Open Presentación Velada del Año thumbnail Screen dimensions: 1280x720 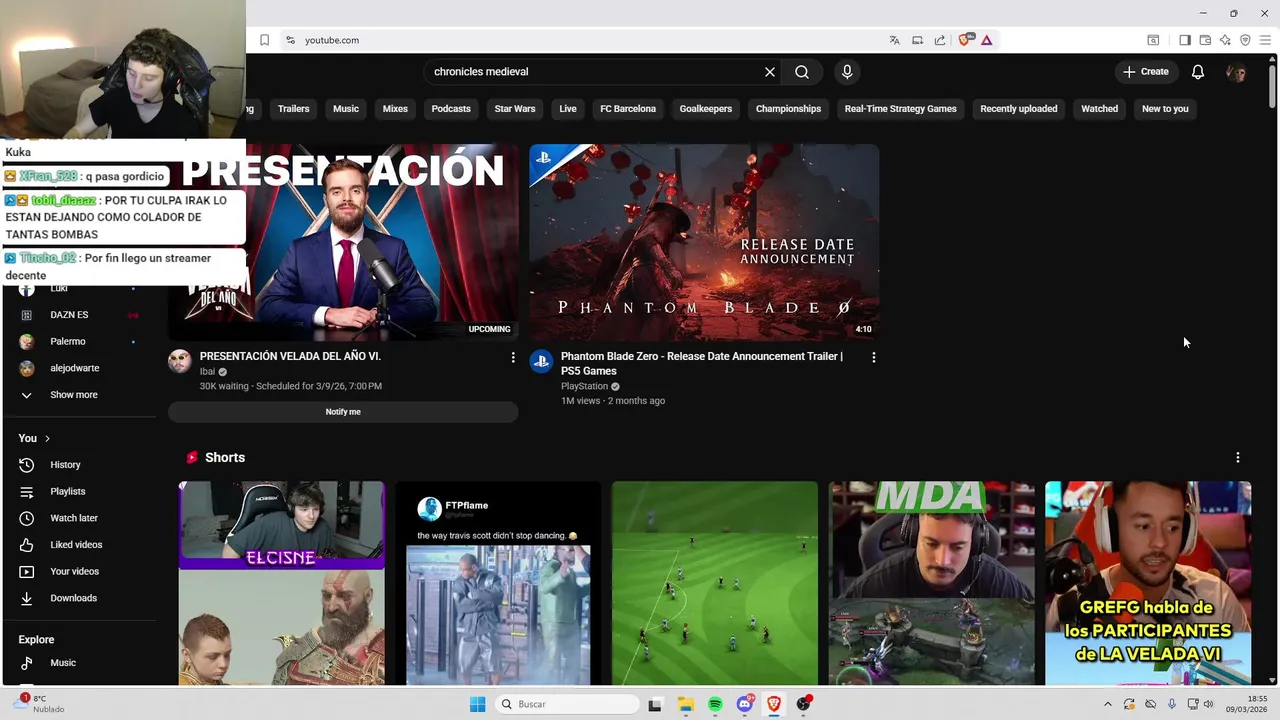pyautogui.click(x=343, y=242)
